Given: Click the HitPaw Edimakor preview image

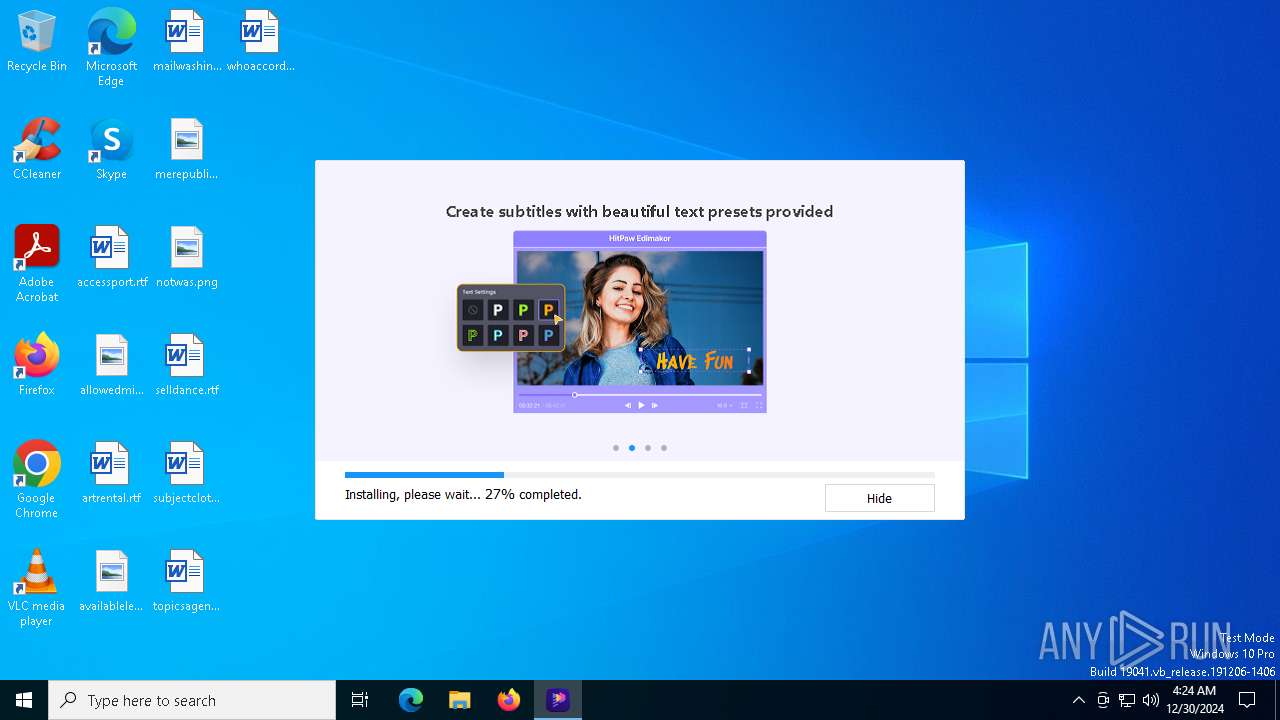Looking at the screenshot, I should (x=640, y=322).
